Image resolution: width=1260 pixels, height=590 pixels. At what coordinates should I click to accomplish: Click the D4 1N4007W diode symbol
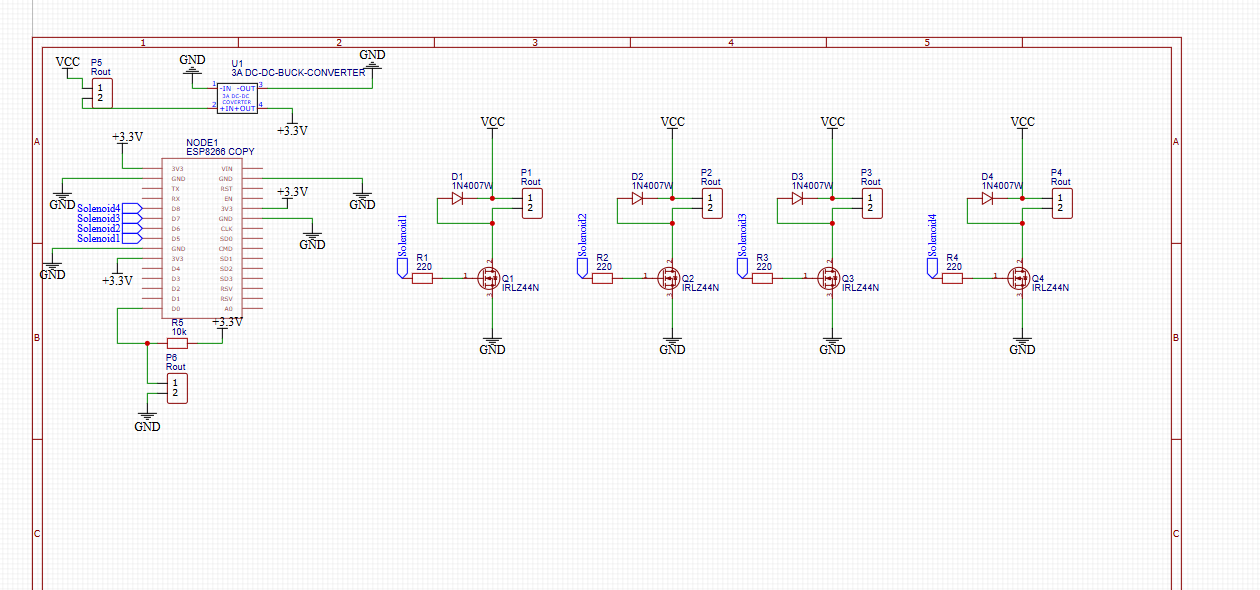pos(986,198)
